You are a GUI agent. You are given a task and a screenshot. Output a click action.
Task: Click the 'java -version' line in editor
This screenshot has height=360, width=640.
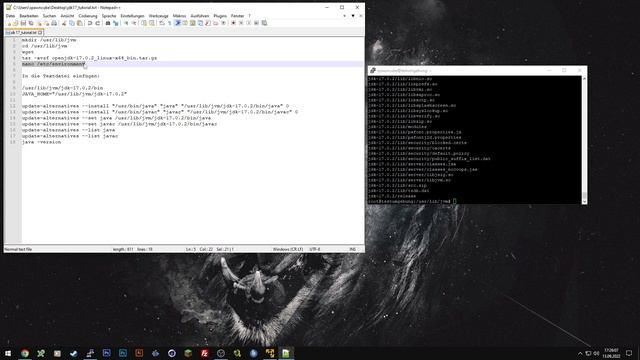(x=41, y=142)
